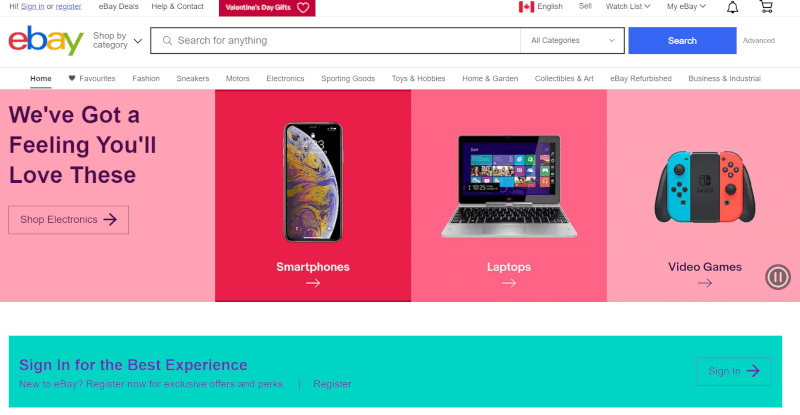The image size is (800, 415).
Task: Click the arrow under Smartphones
Action: pyautogui.click(x=313, y=283)
